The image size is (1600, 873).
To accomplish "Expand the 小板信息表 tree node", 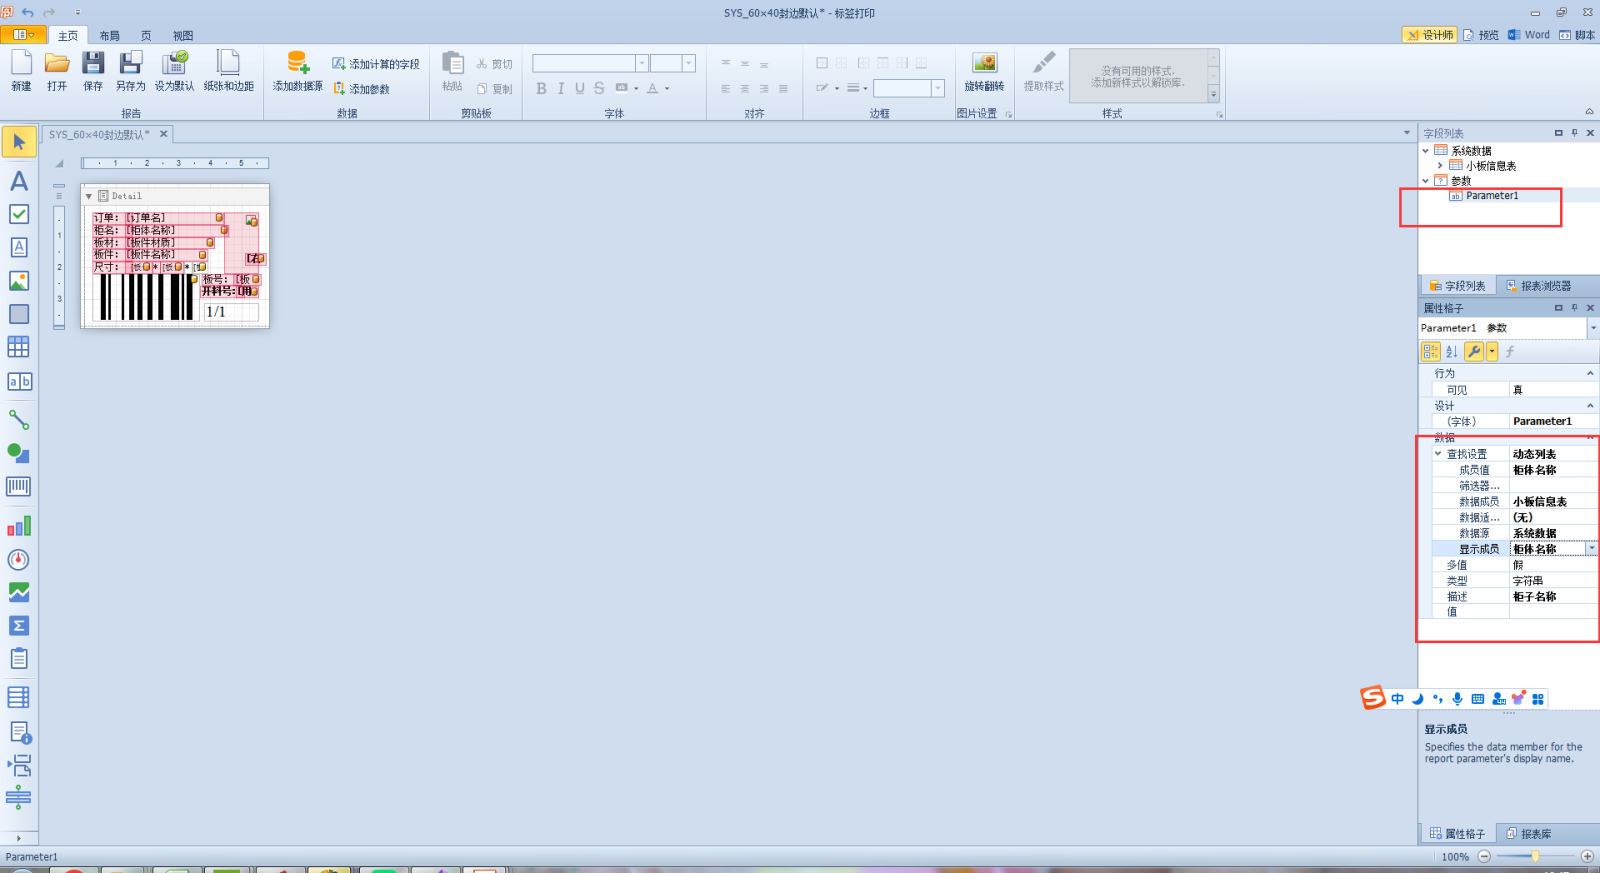I will coord(1440,166).
